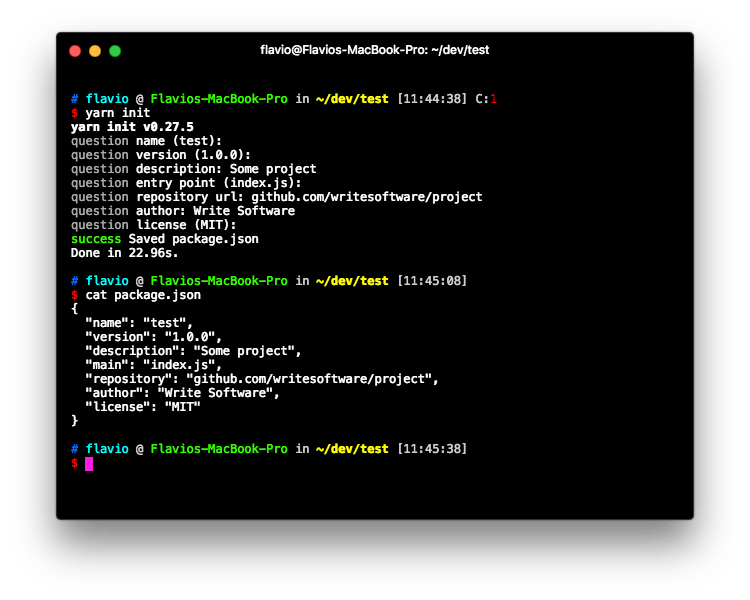Click the "author": "Write Software" JSON line
The height and width of the screenshot is (600, 750).
(x=182, y=393)
